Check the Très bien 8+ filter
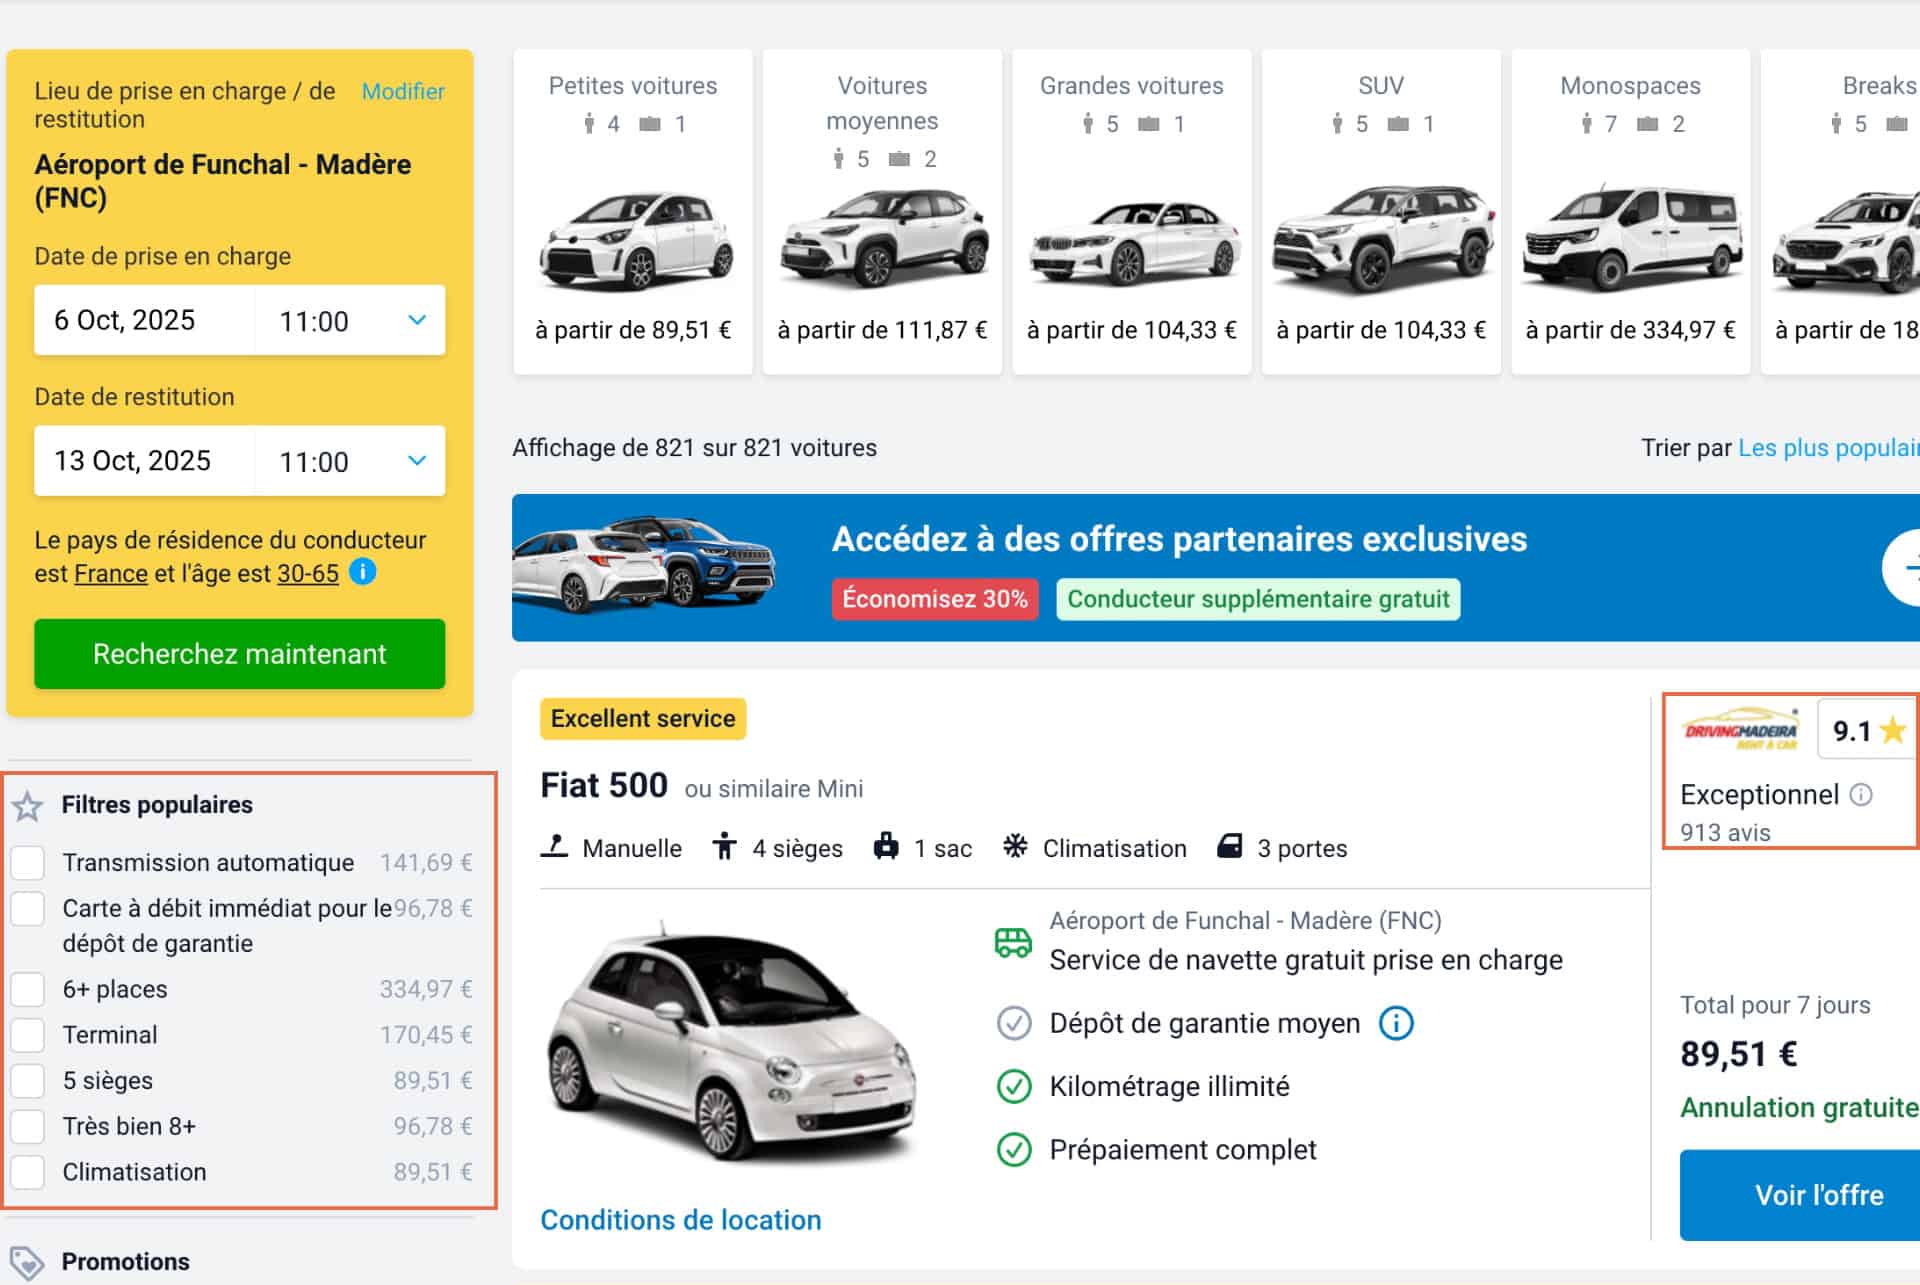 [x=28, y=1126]
